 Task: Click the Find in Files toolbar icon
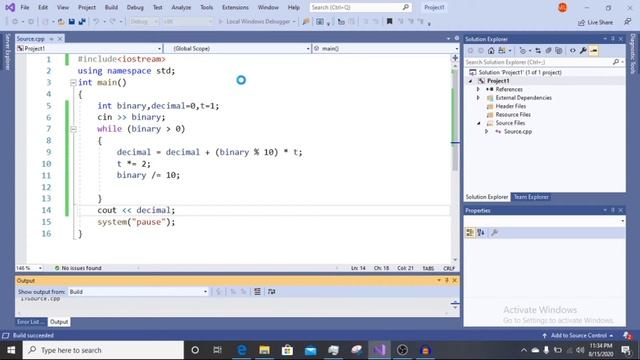click(306, 22)
